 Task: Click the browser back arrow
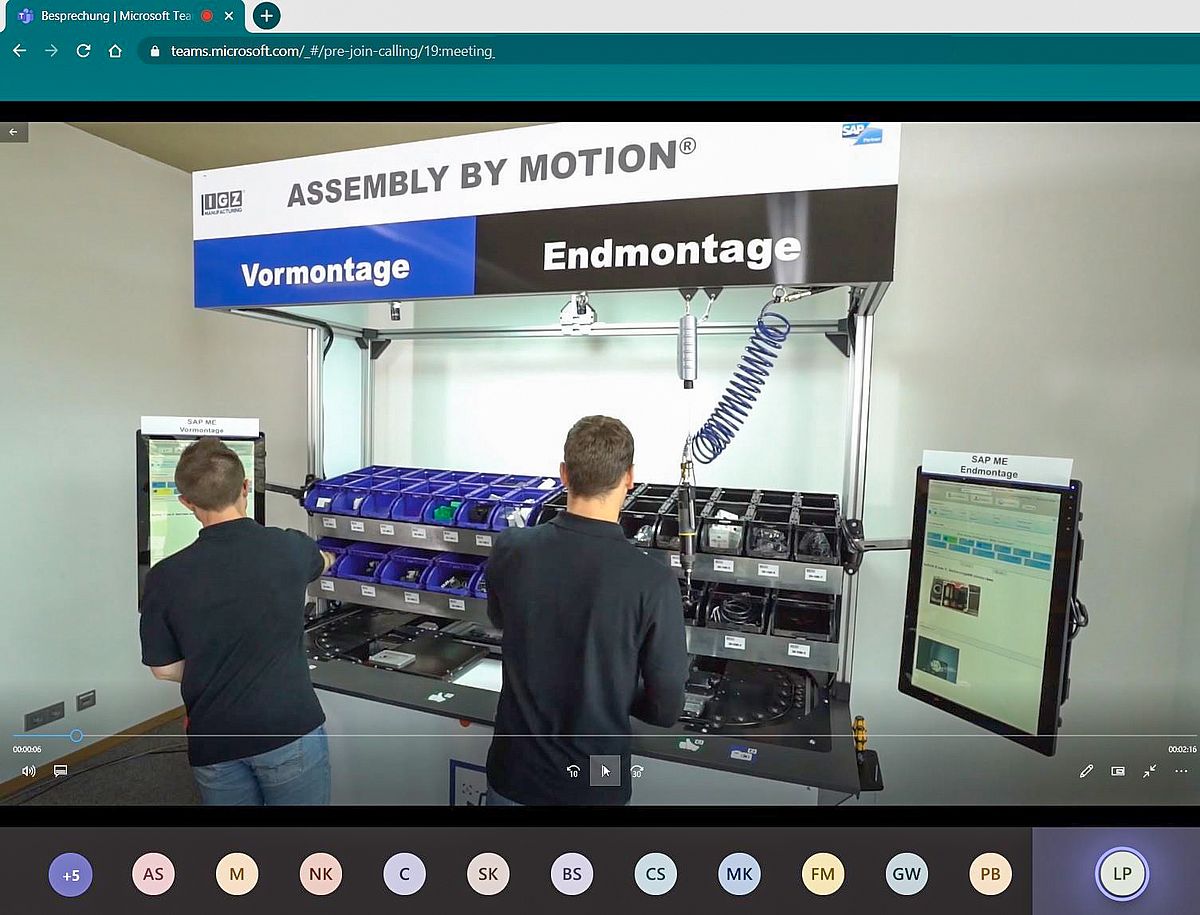point(19,51)
